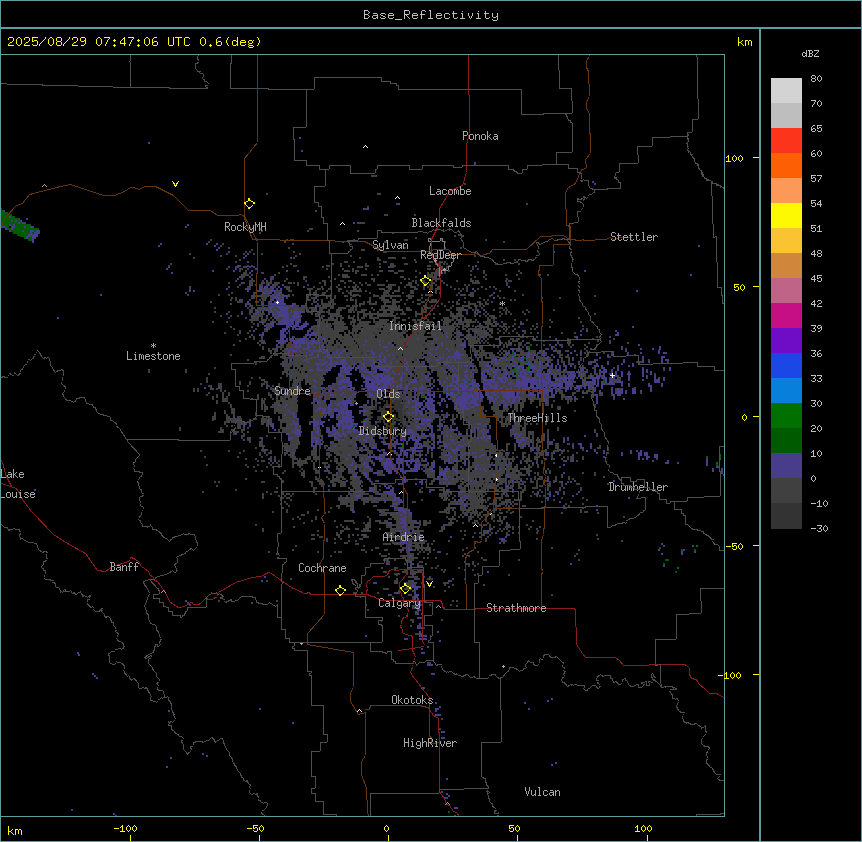862x842 pixels.
Task: Click the white asterisk above the Limestone label
Action: pos(153,346)
